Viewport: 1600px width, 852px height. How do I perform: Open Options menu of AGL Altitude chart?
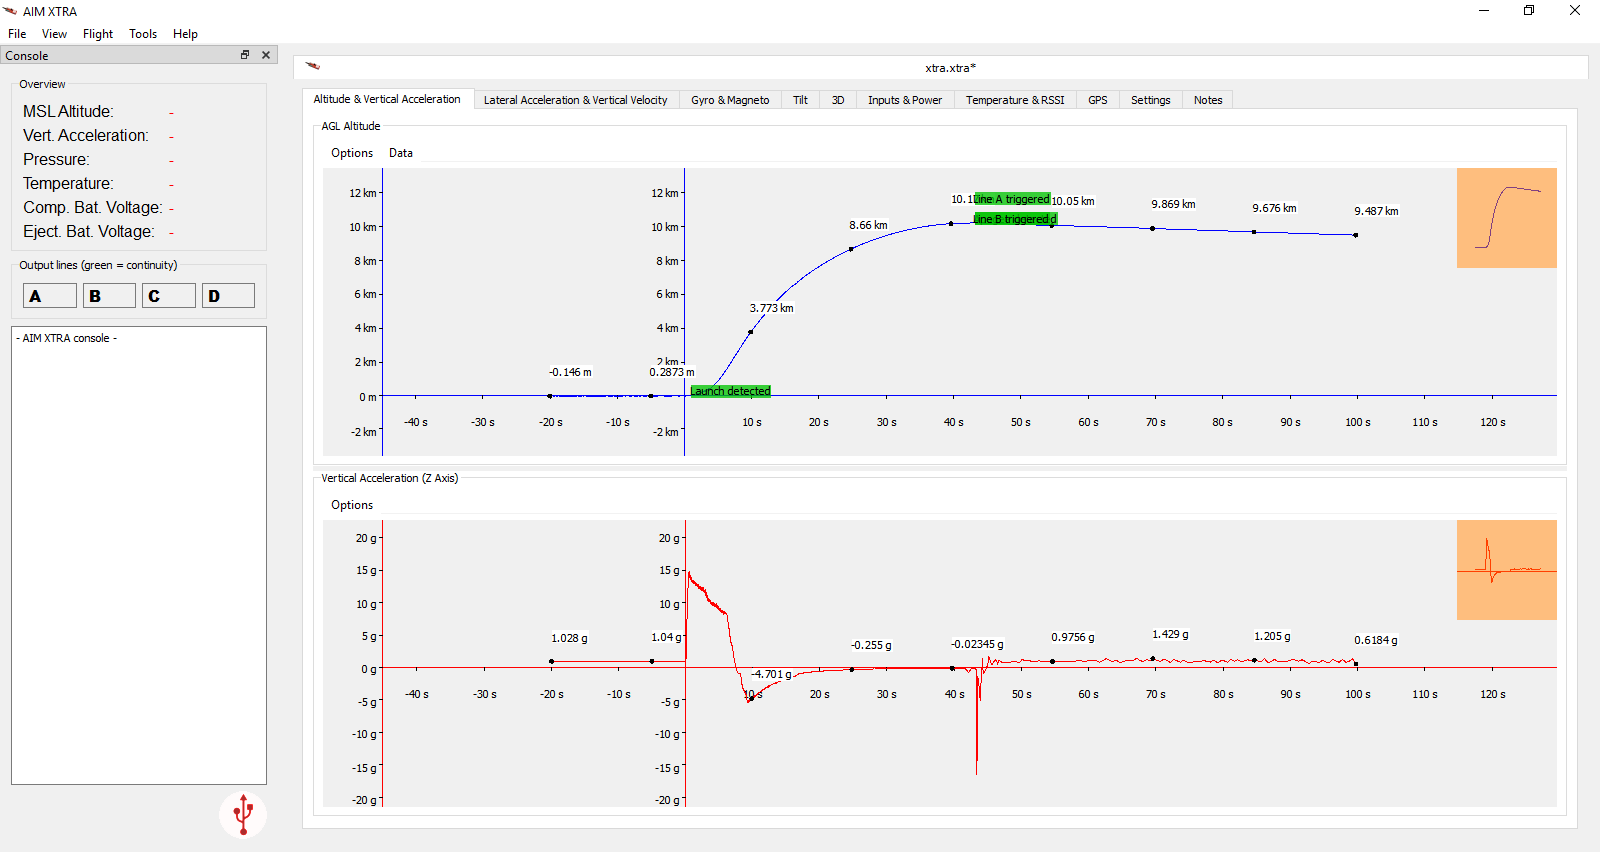(352, 153)
